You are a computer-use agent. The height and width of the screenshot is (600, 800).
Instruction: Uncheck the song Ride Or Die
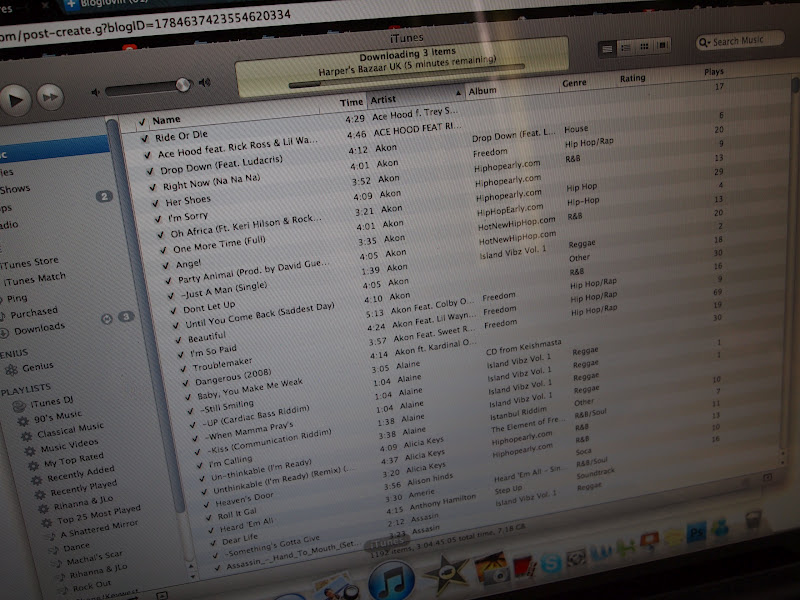(x=145, y=138)
